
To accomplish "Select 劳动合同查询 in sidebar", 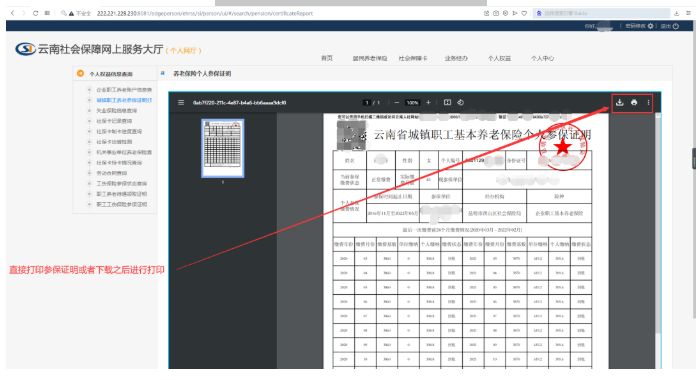I will click(x=112, y=173).
